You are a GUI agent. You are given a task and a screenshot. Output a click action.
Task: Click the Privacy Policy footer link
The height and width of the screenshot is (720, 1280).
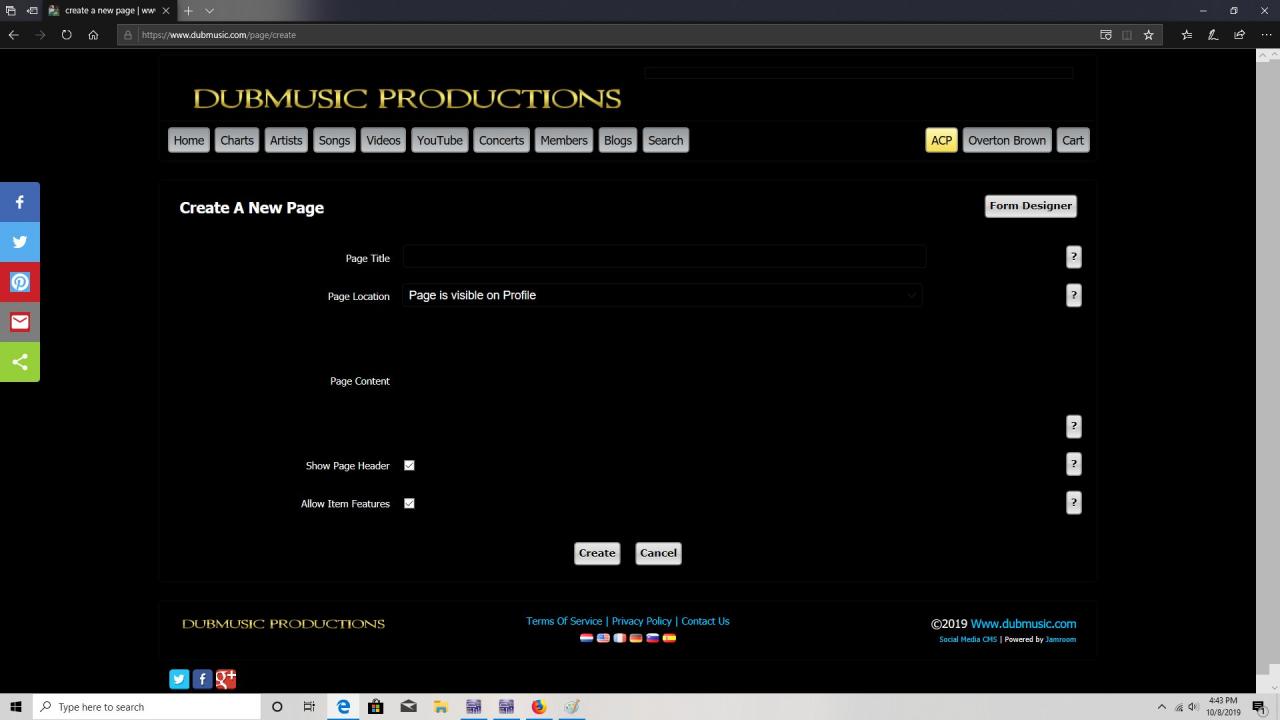(x=641, y=621)
